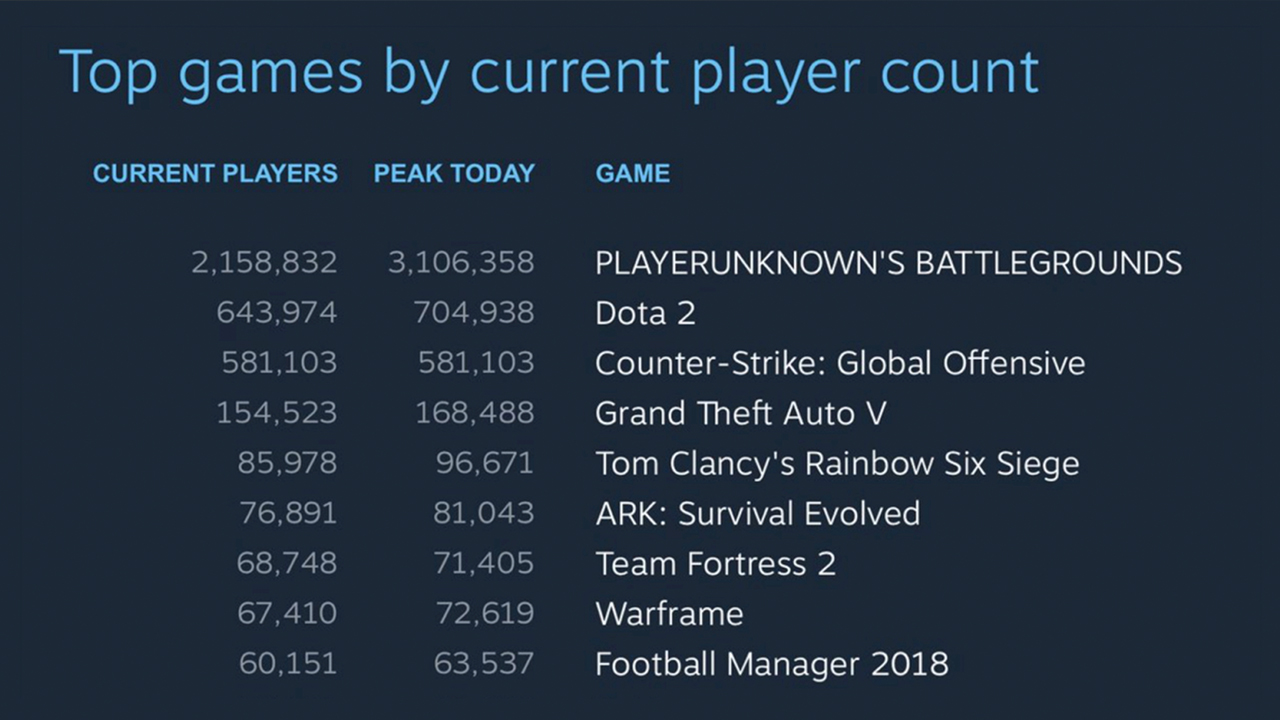The width and height of the screenshot is (1280, 720).
Task: Click Warframe current players value 67,410
Action: pyautogui.click(x=287, y=613)
